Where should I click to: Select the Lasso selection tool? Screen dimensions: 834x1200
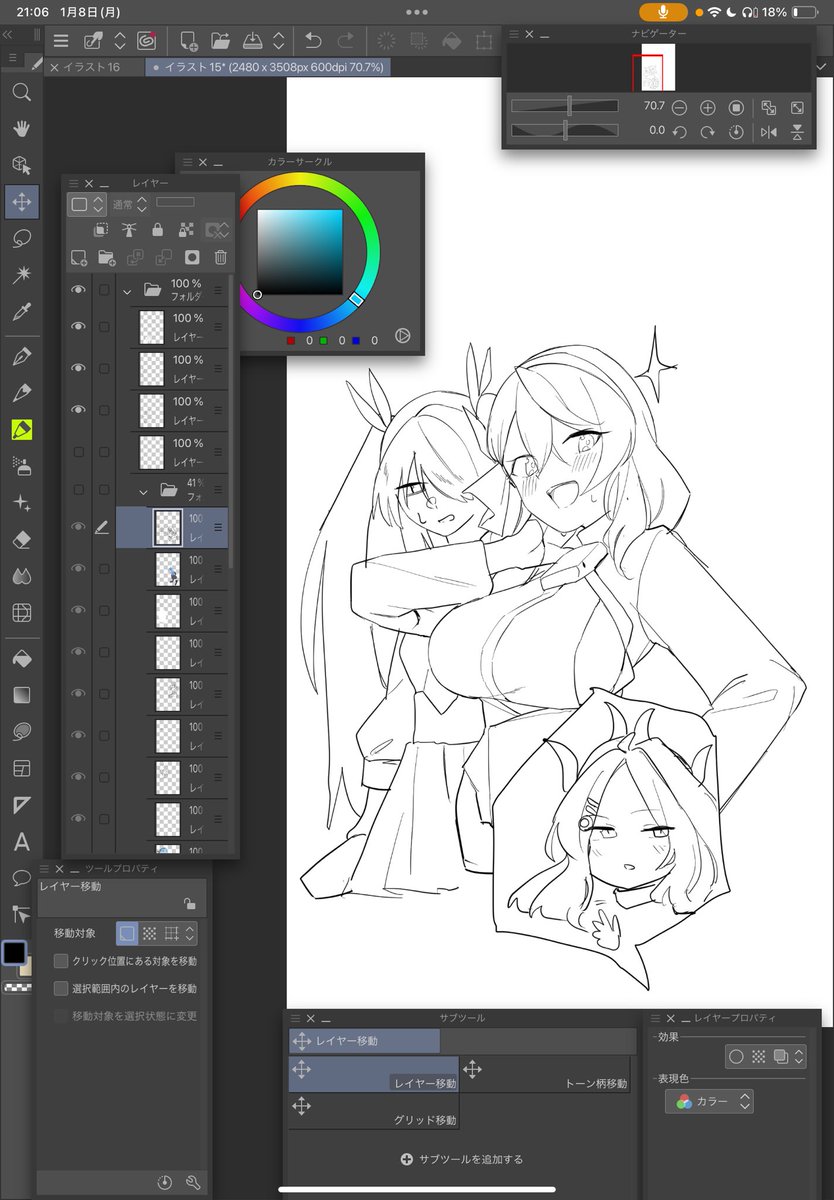click(21, 238)
